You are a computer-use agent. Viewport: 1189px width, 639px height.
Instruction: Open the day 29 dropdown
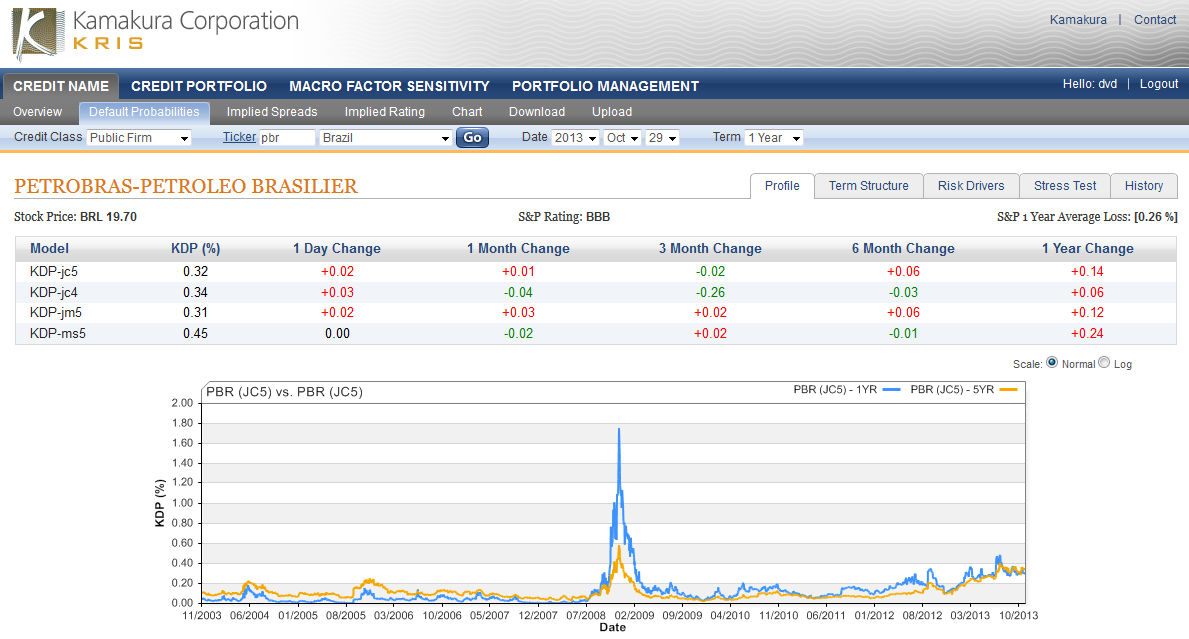[662, 138]
